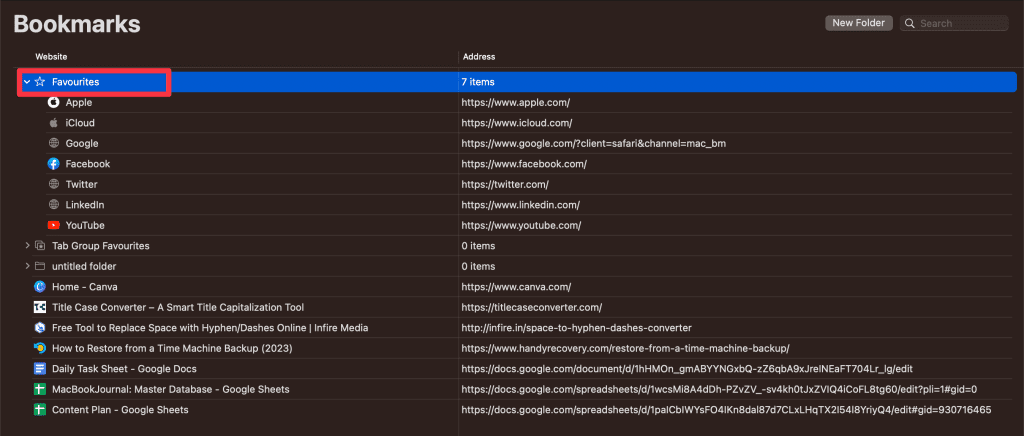Select How to Restore from Time Machine bookmark
Screen dimensions: 1024x436
[x=172, y=349]
